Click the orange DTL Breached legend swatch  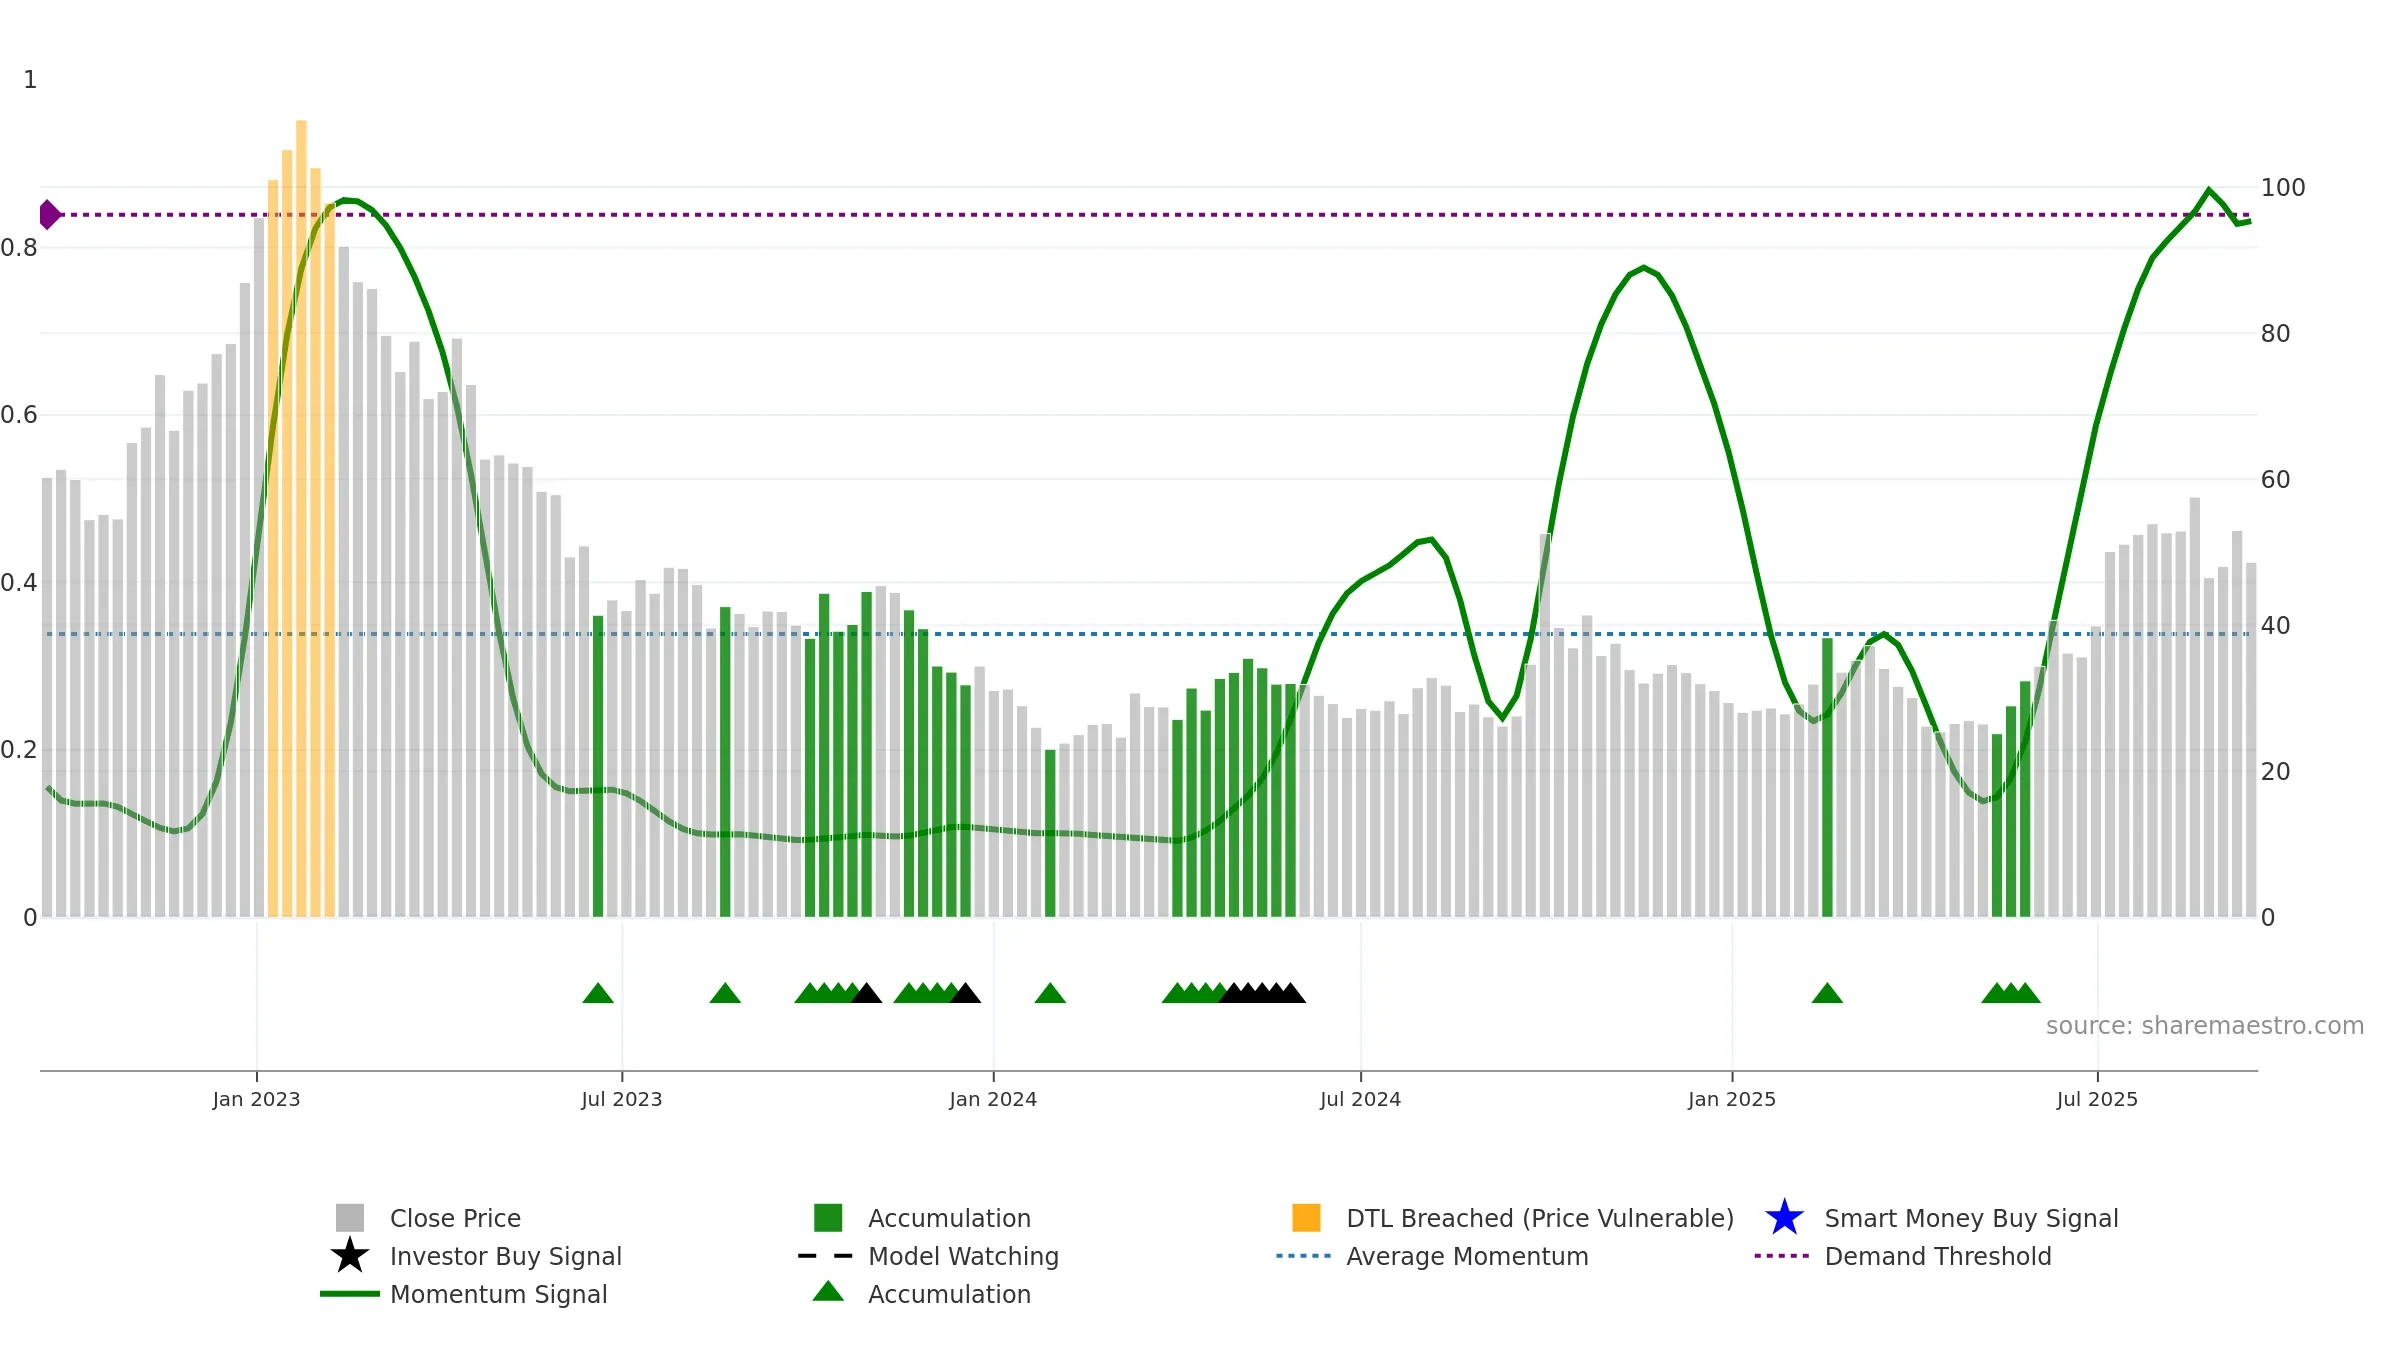pyautogui.click(x=1306, y=1218)
